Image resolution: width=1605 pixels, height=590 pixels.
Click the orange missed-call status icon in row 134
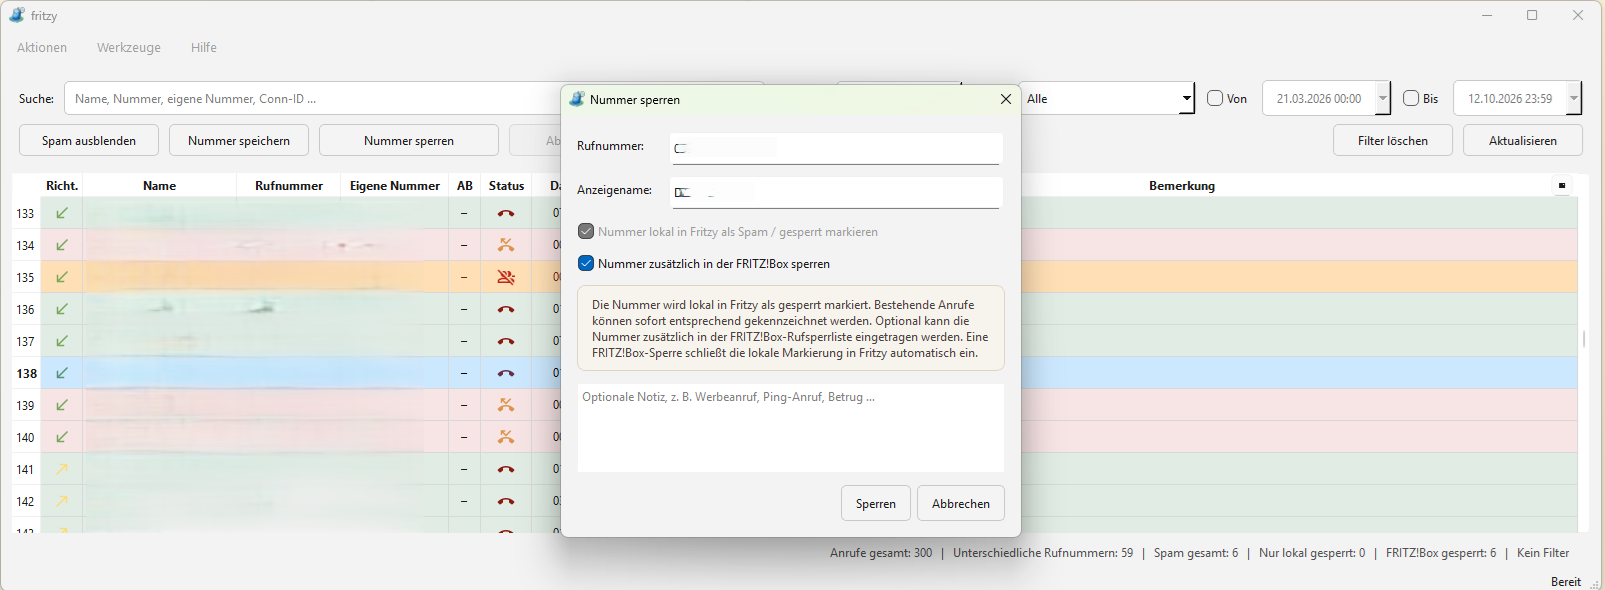[x=506, y=245]
